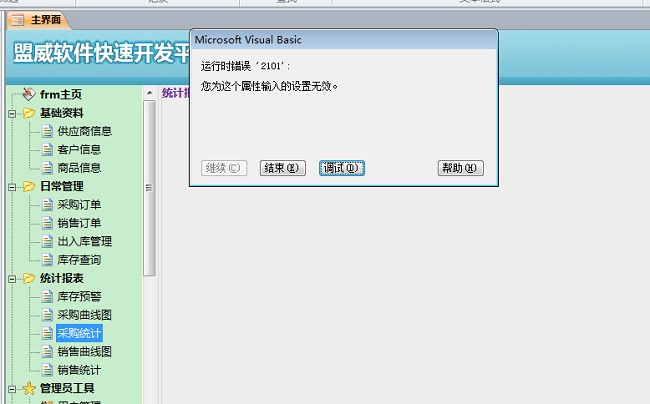Open 出入库管理 in the tree
Screen dimensions: 650x404
coord(85,241)
